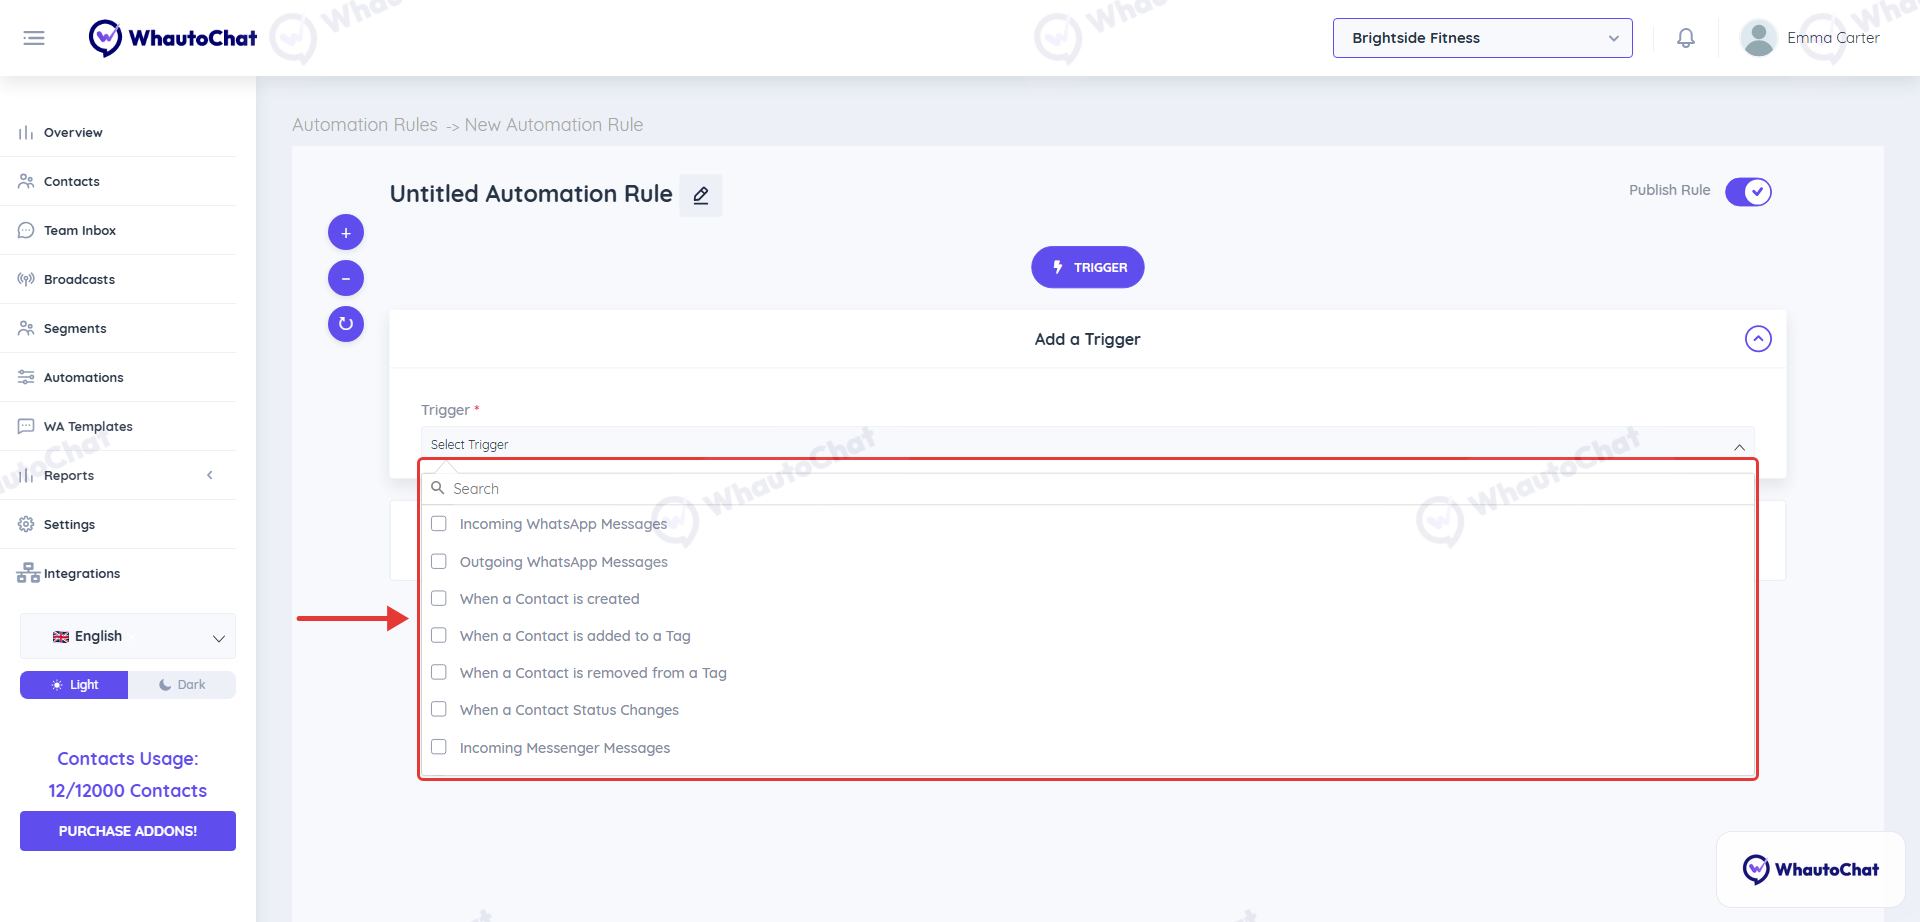Viewport: 1920px width, 922px height.
Task: Zoom out with the minus circle button
Action: click(346, 278)
